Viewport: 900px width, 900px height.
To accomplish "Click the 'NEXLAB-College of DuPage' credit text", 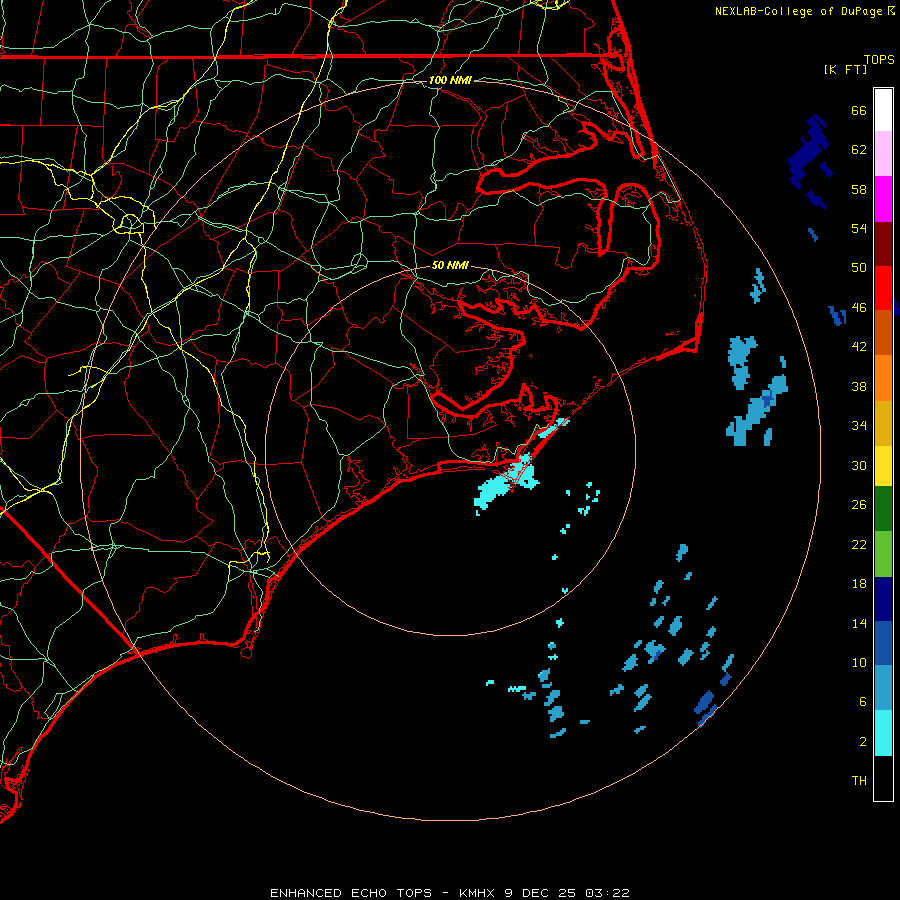I will coord(800,11).
